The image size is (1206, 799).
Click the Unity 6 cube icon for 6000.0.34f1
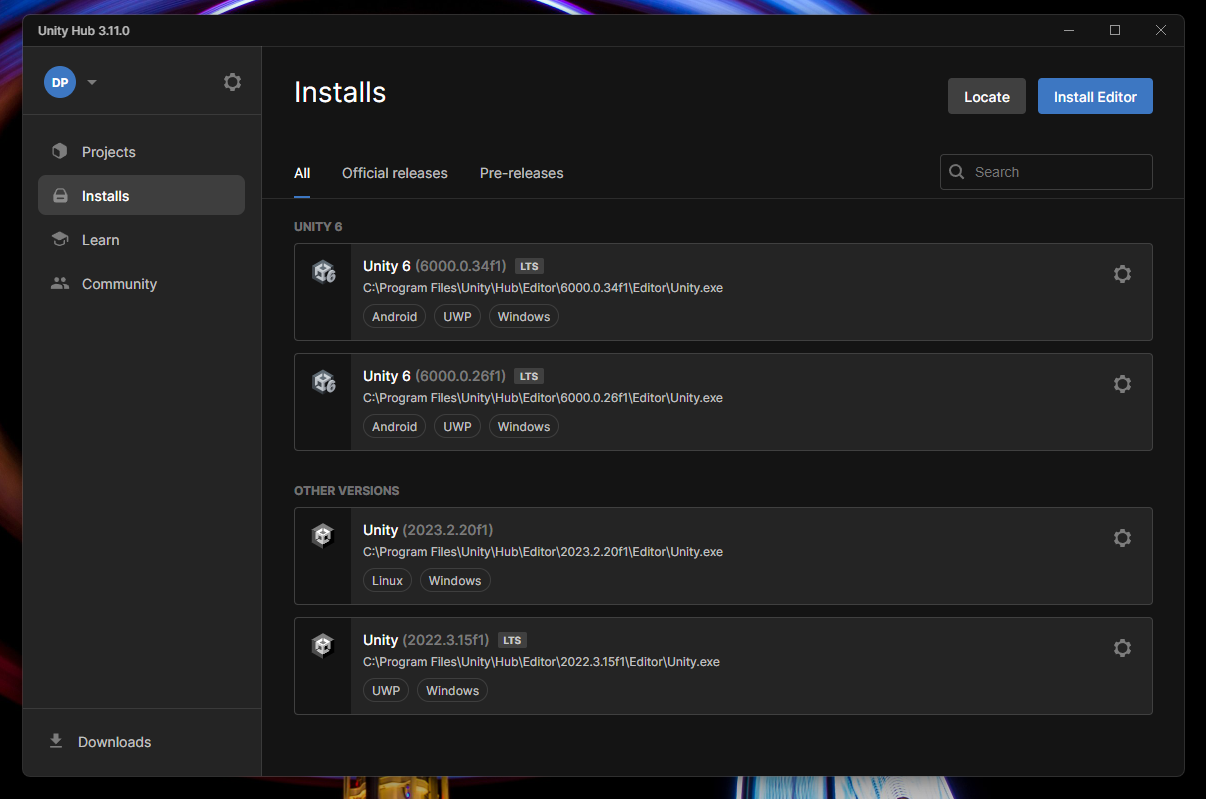point(323,272)
